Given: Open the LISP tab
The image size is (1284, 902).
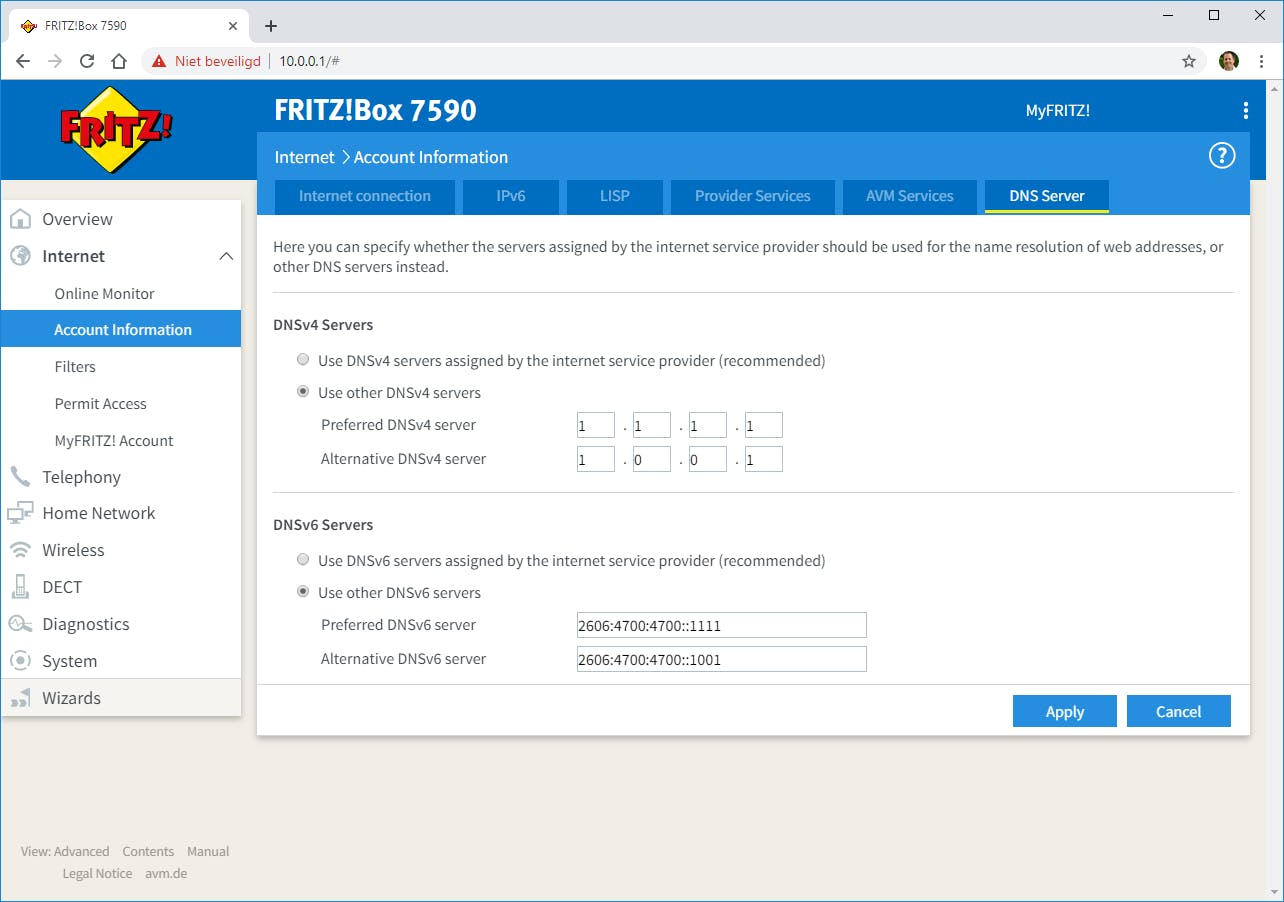Looking at the screenshot, I should [614, 196].
